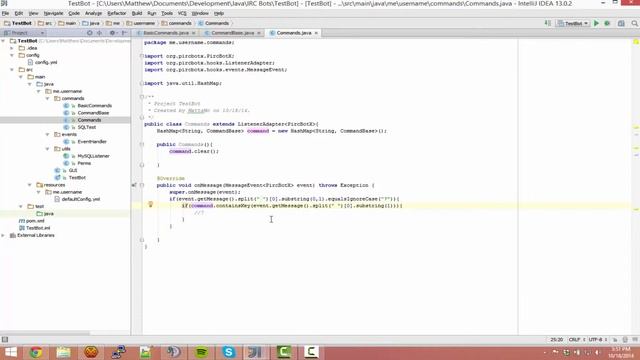Open Skype from the Windows taskbar
640x360 pixels.
click(229, 352)
